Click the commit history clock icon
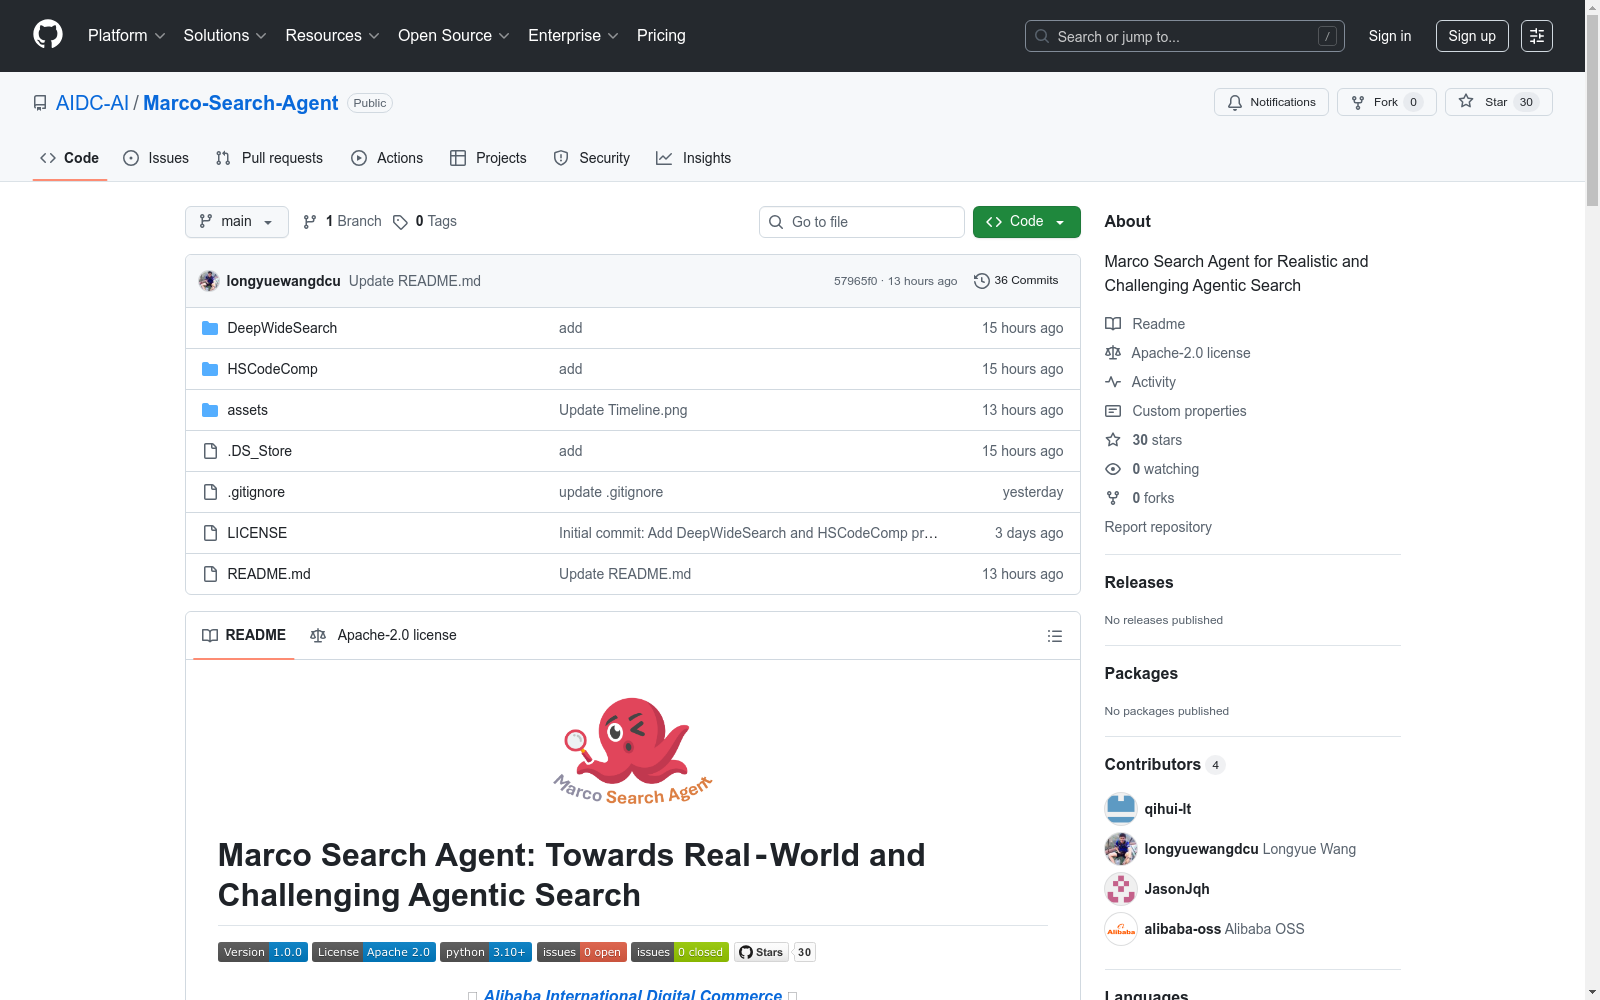Image resolution: width=1600 pixels, height=1000 pixels. pos(982,281)
